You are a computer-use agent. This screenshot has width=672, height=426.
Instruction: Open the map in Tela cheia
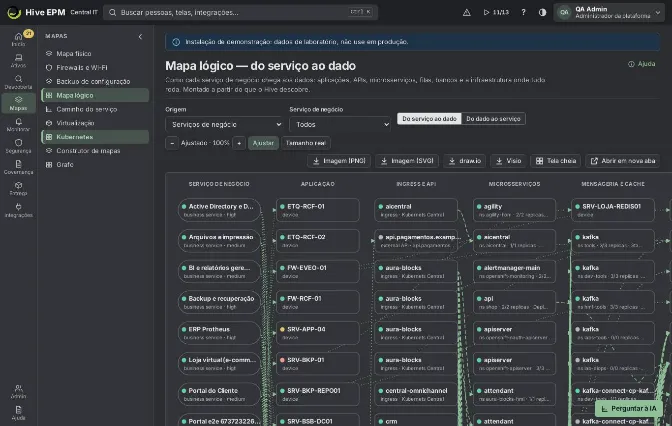pyautogui.click(x=555, y=161)
